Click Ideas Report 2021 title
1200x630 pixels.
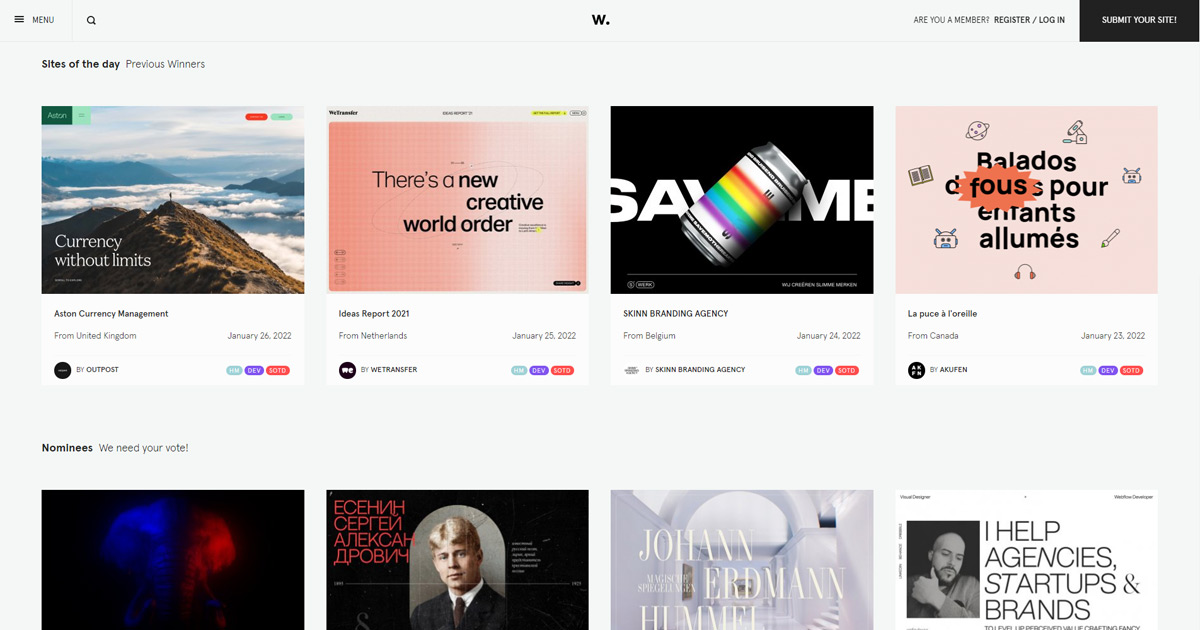pos(374,314)
